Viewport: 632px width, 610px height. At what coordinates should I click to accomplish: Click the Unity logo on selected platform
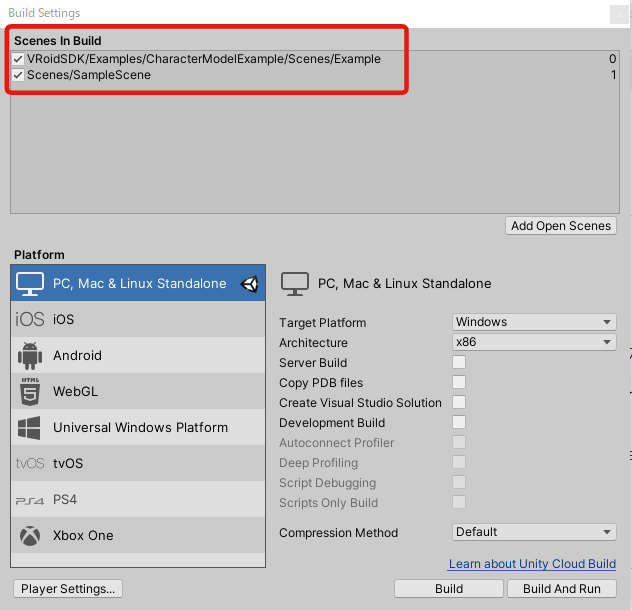(249, 284)
